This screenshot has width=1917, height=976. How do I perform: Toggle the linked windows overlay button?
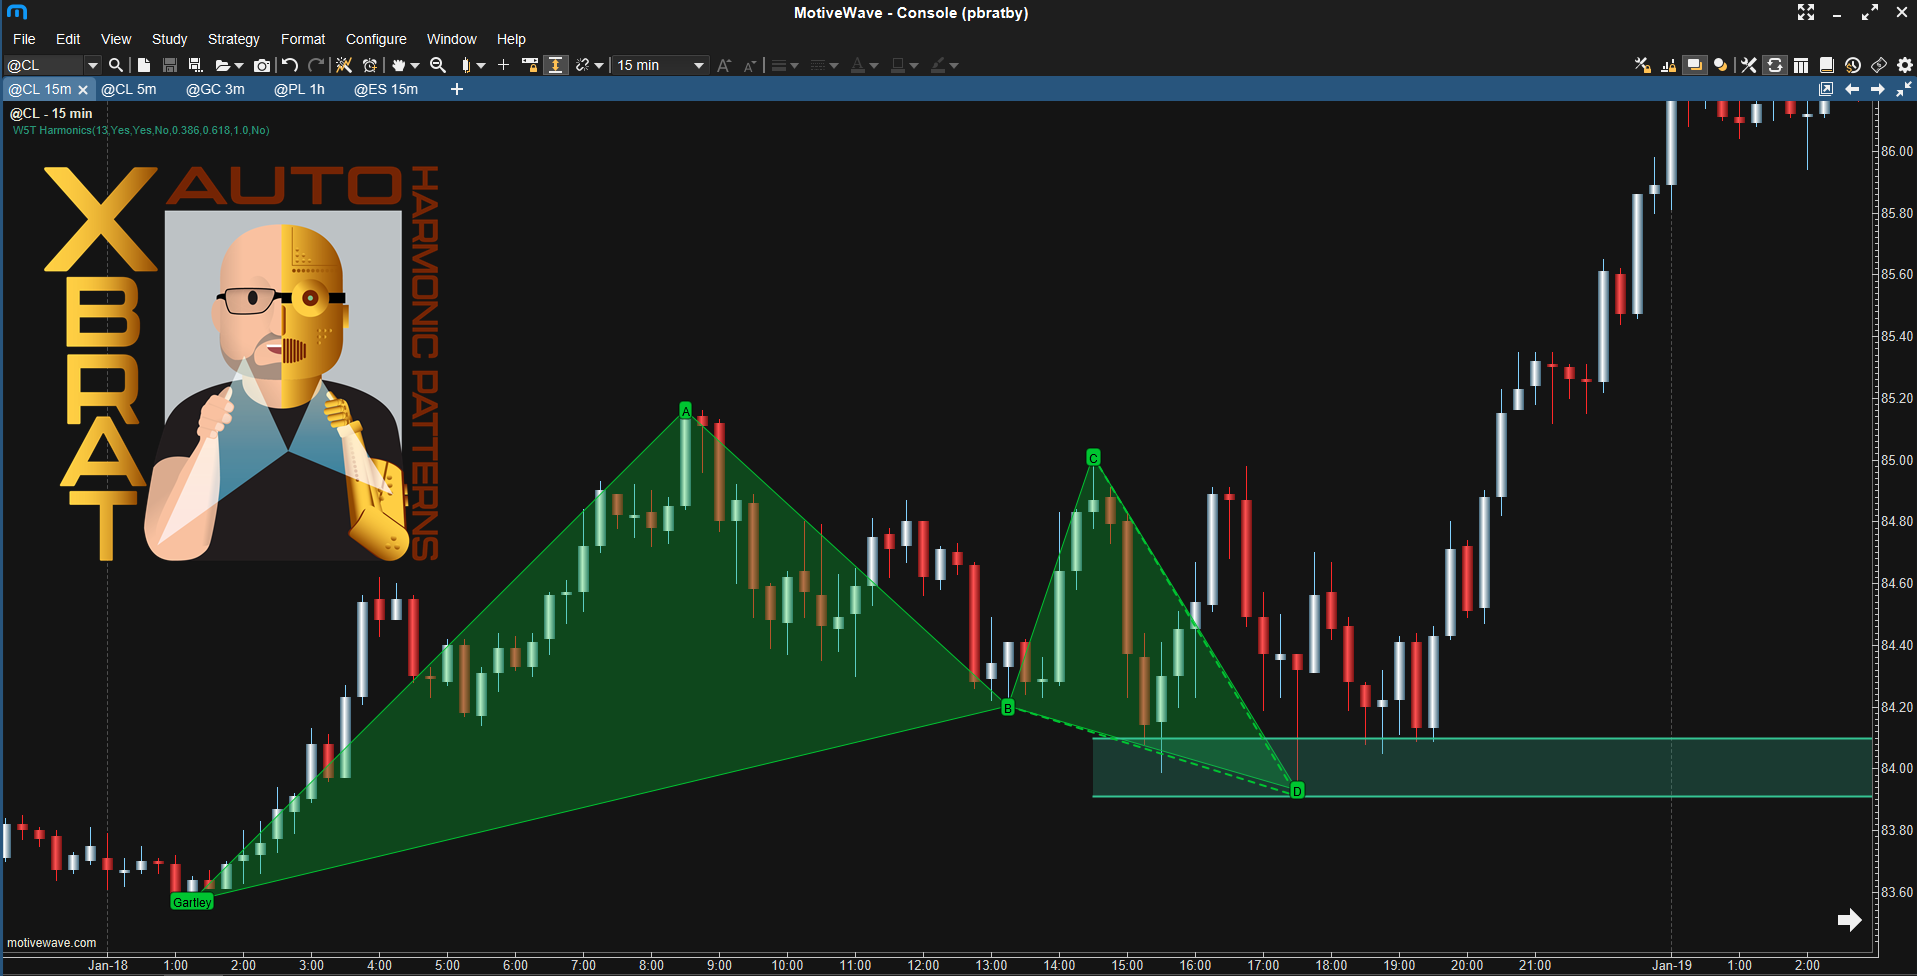tap(1694, 65)
